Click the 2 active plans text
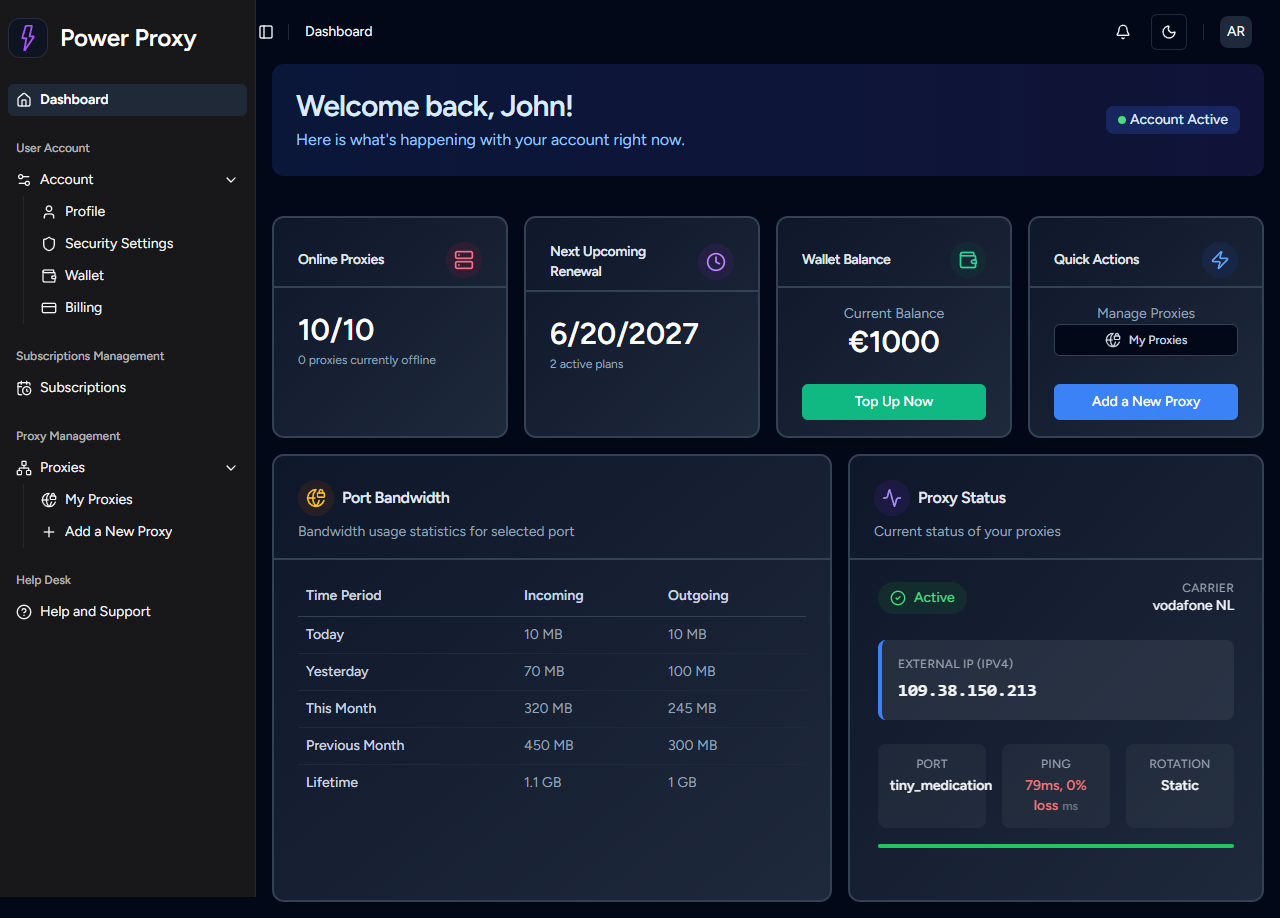The height and width of the screenshot is (918, 1280). tap(587, 365)
